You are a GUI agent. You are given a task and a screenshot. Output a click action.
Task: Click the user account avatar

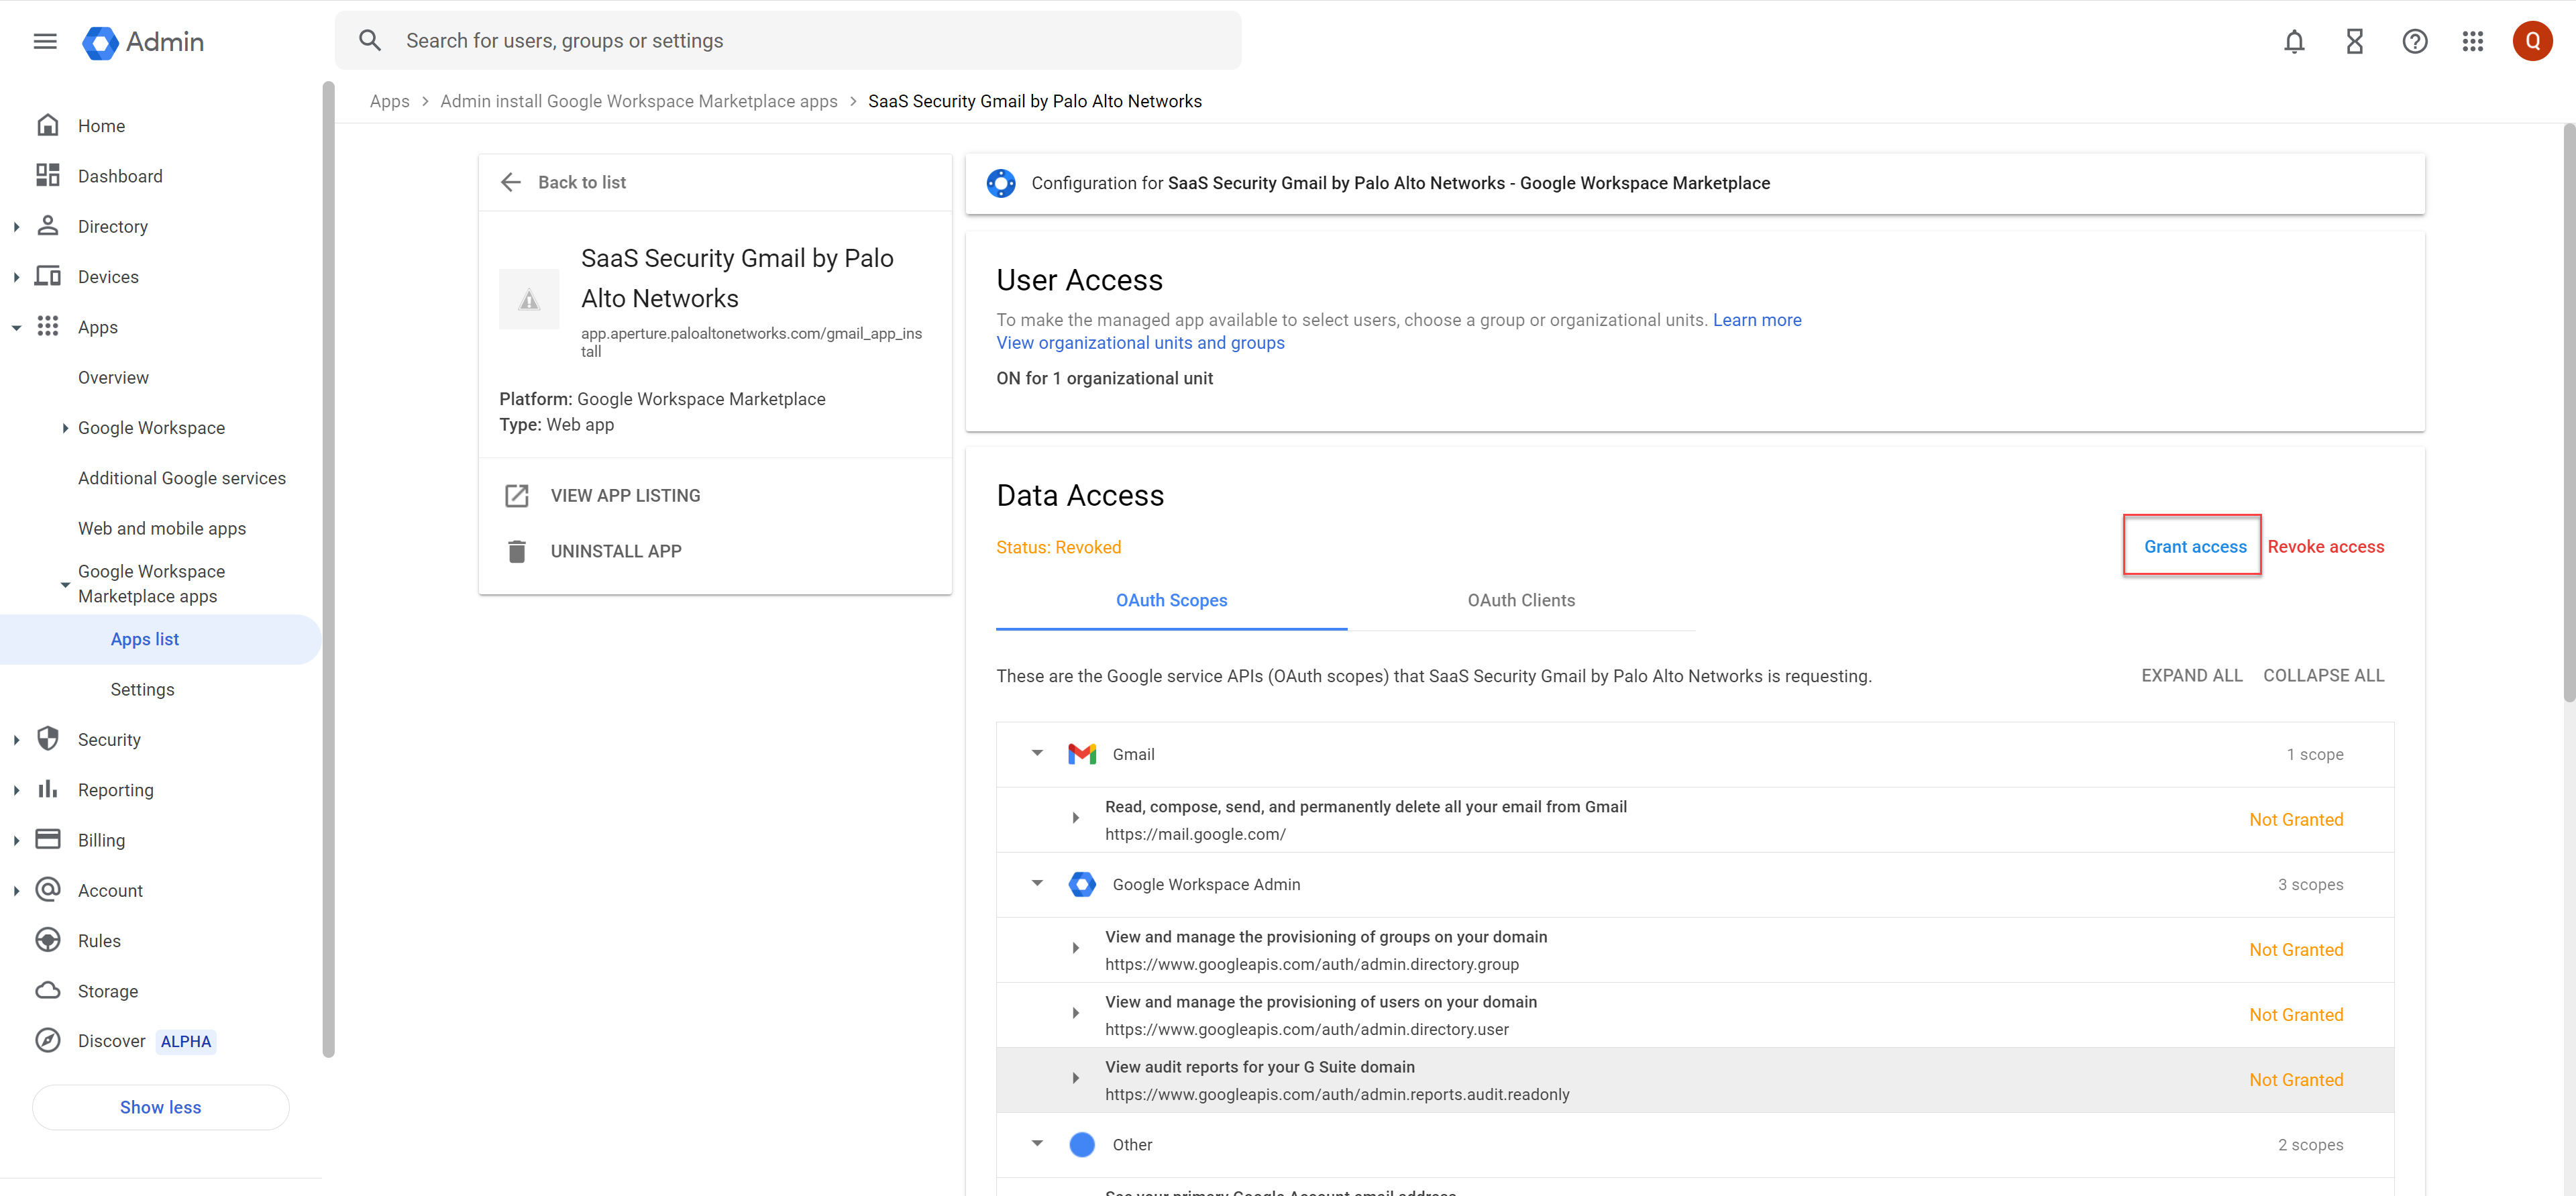tap(2532, 41)
